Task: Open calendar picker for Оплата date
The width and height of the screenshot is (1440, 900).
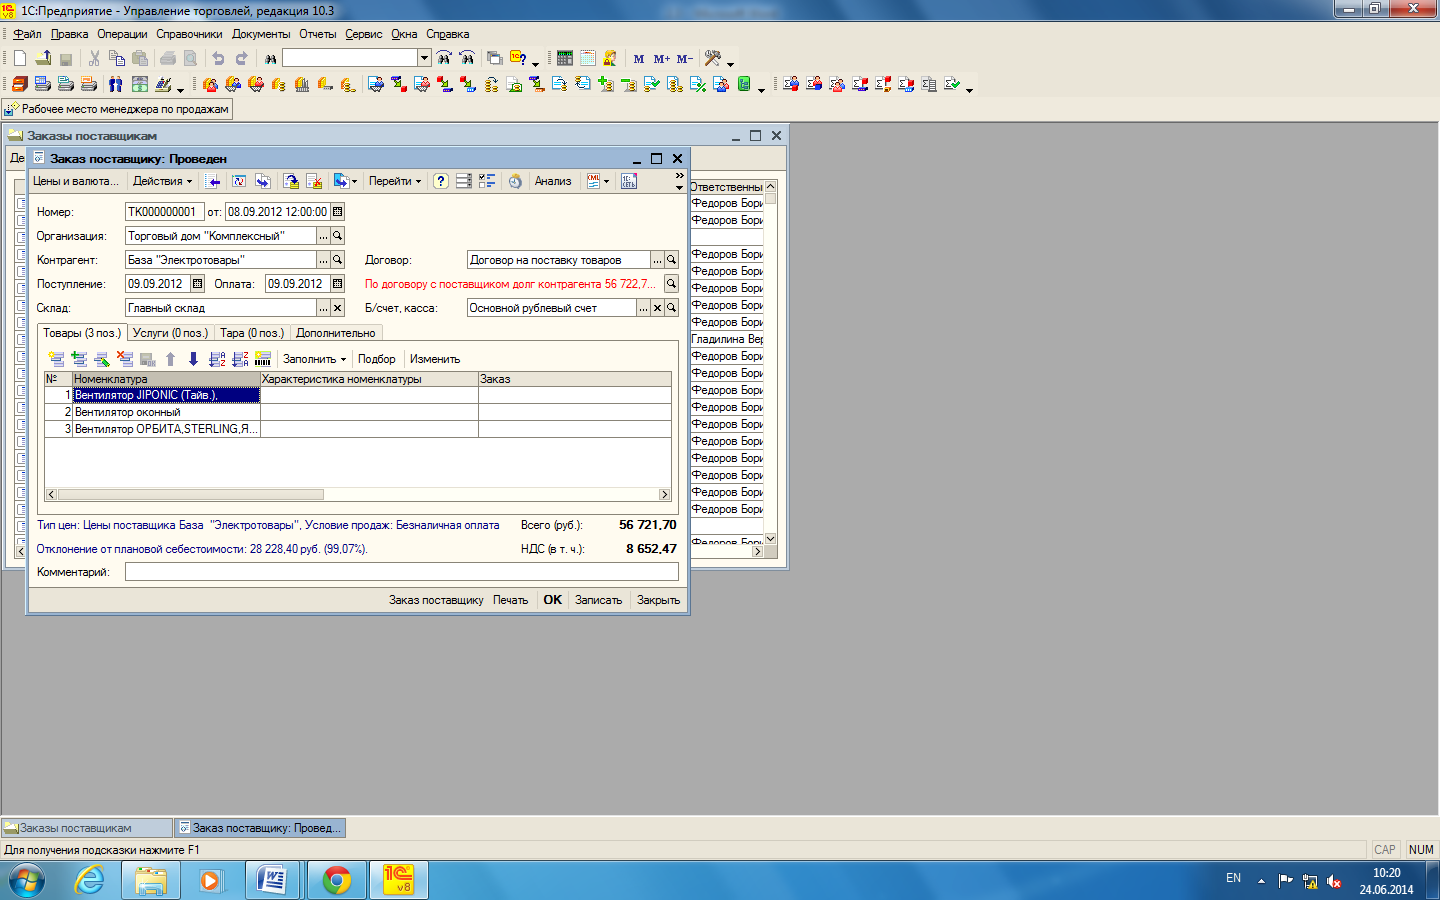Action: coord(338,284)
